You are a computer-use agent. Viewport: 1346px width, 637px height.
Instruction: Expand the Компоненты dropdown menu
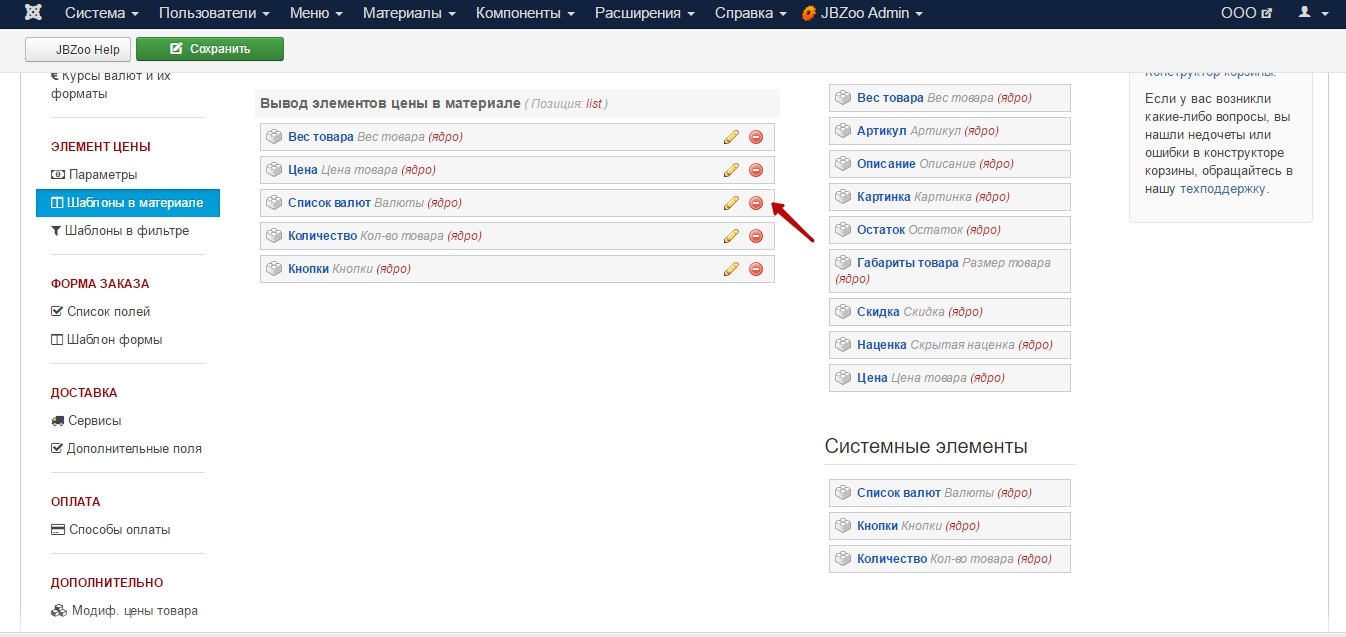(524, 13)
